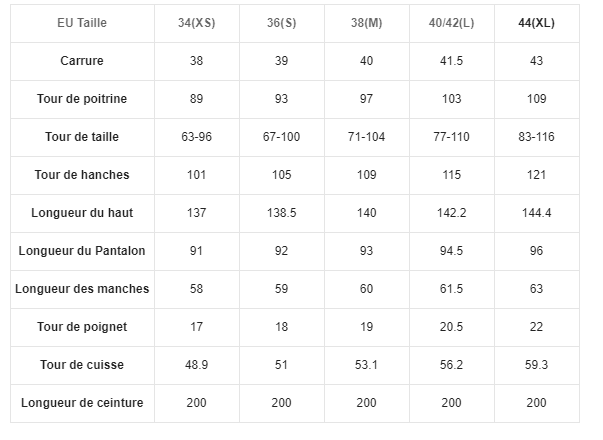603x440 pixels.
Task: Select the 138.5 top length cell
Action: (282, 213)
